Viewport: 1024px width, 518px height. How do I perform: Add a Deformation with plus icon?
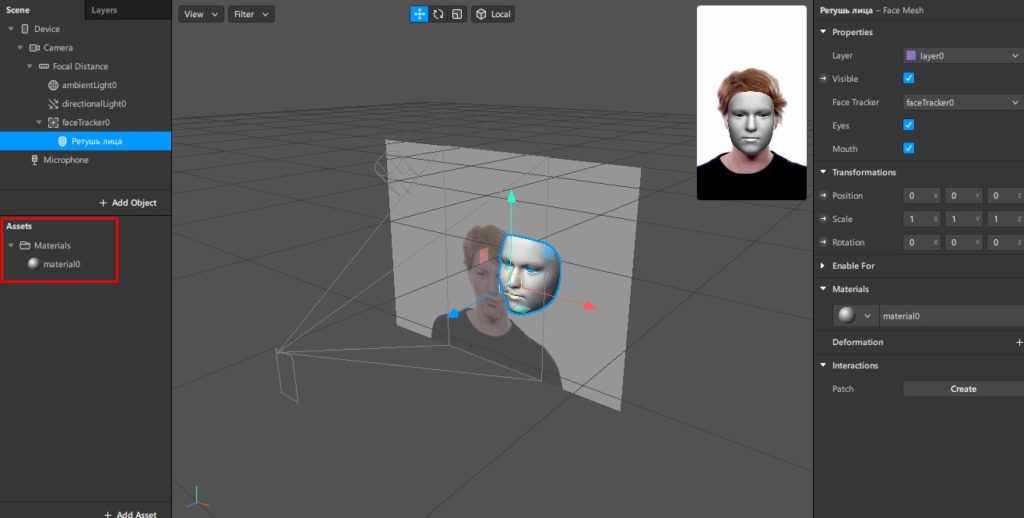(1019, 342)
